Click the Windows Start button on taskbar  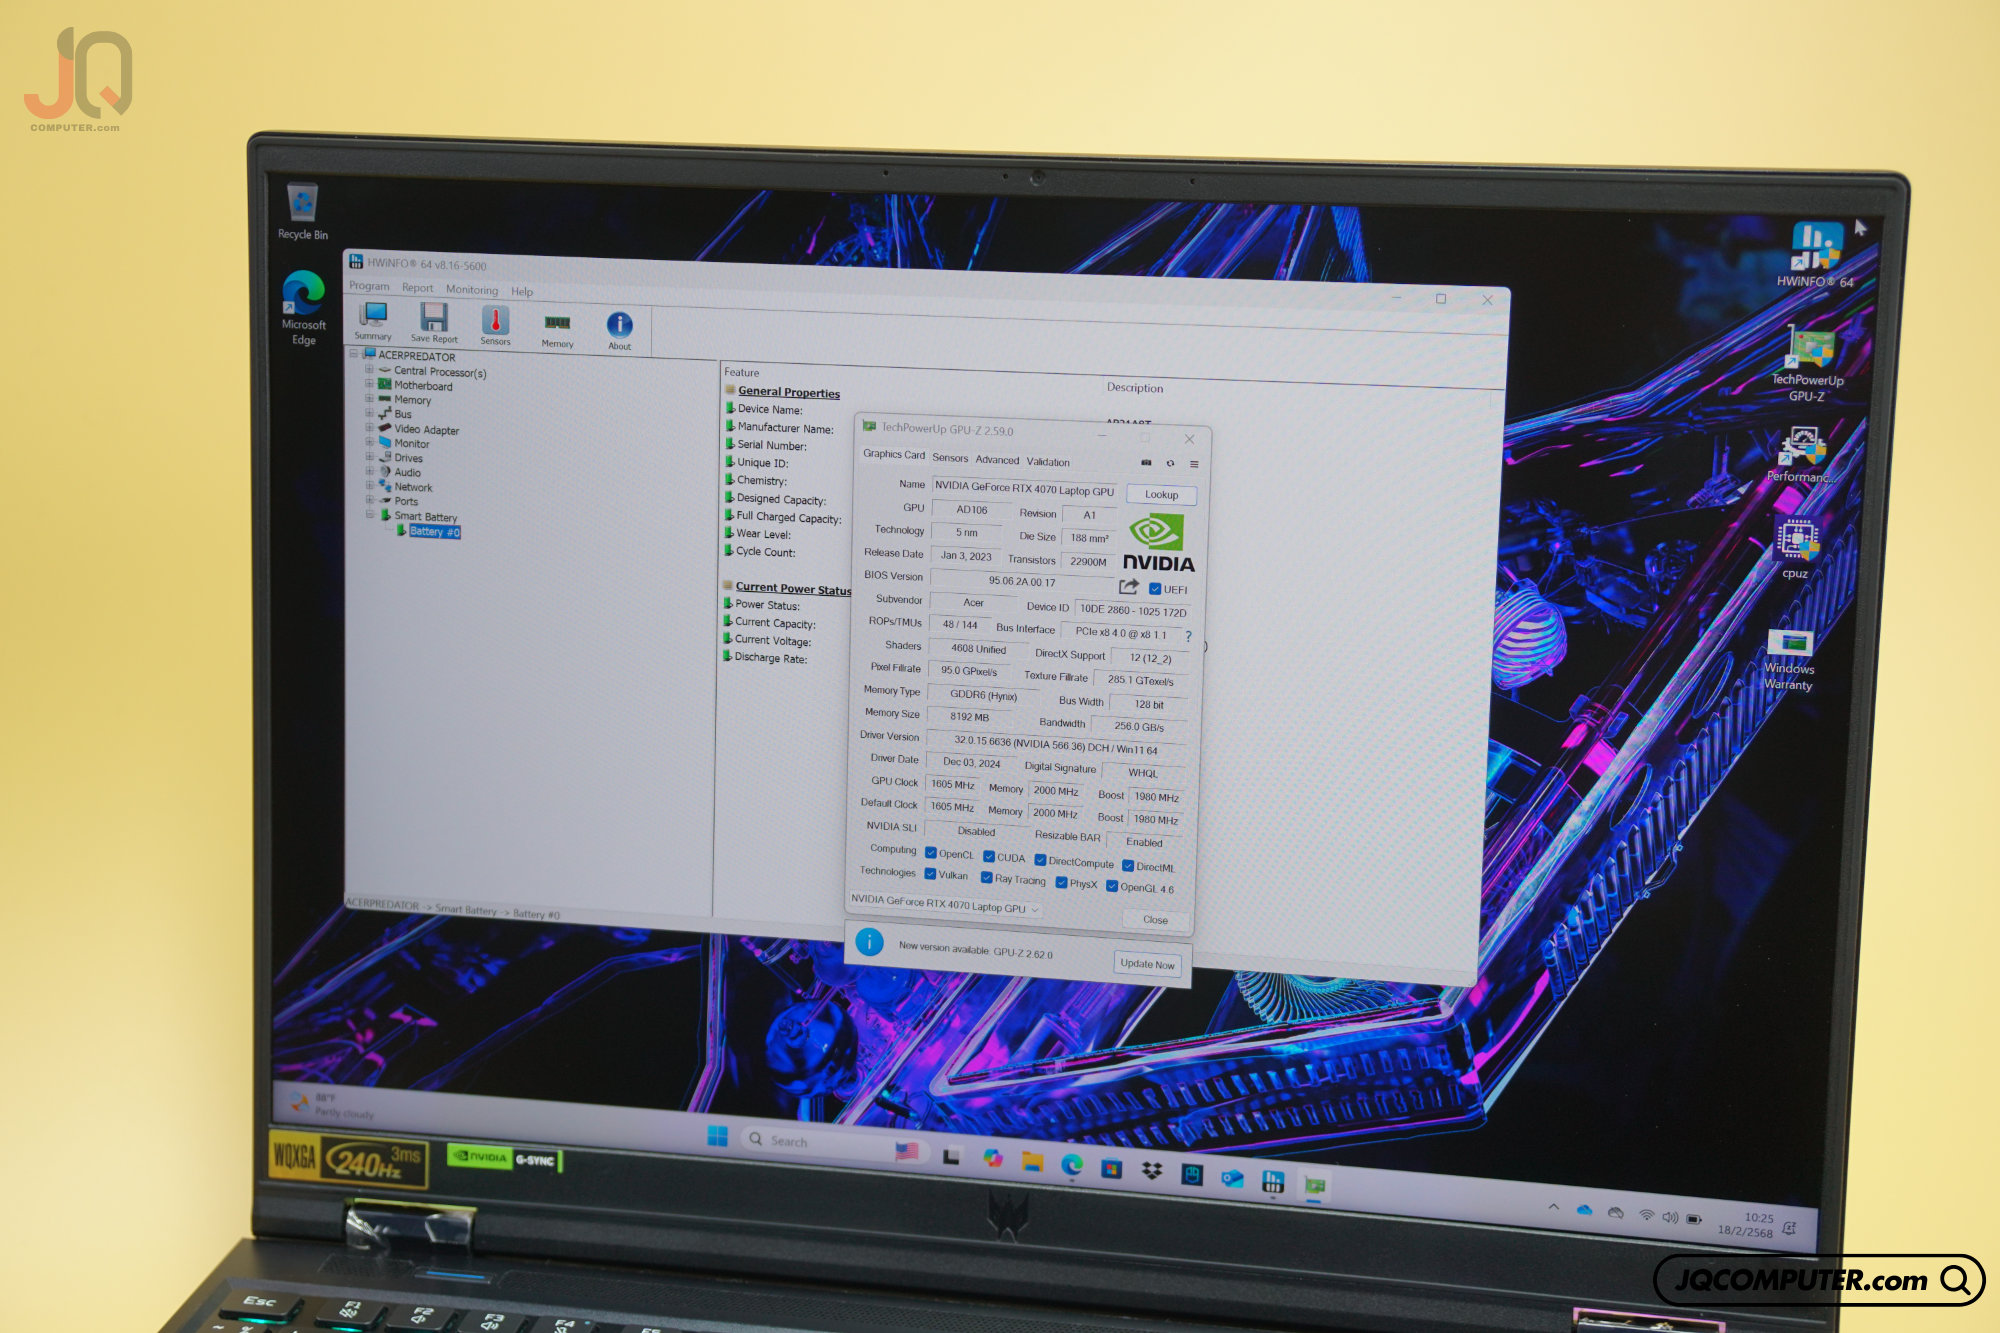click(x=717, y=1136)
